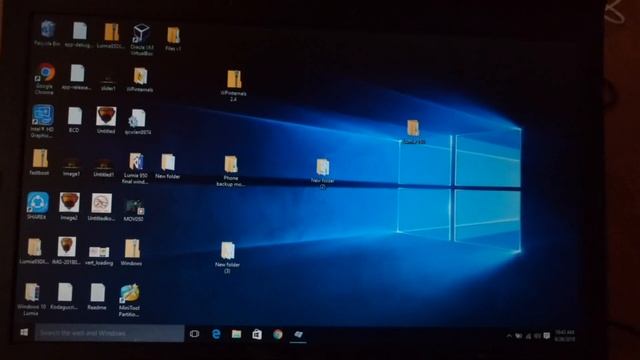Expand the hidden system tray icons chevron

tap(509, 336)
